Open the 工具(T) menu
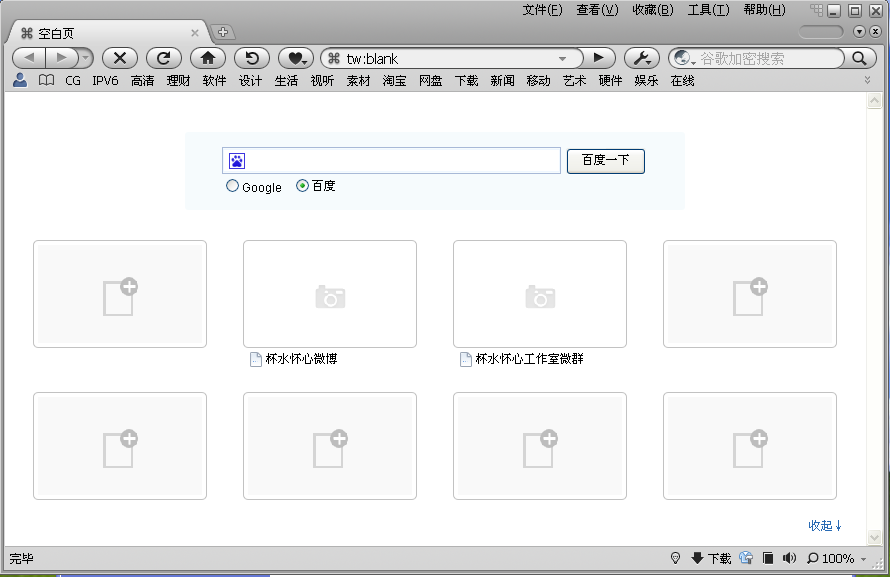 pos(708,10)
